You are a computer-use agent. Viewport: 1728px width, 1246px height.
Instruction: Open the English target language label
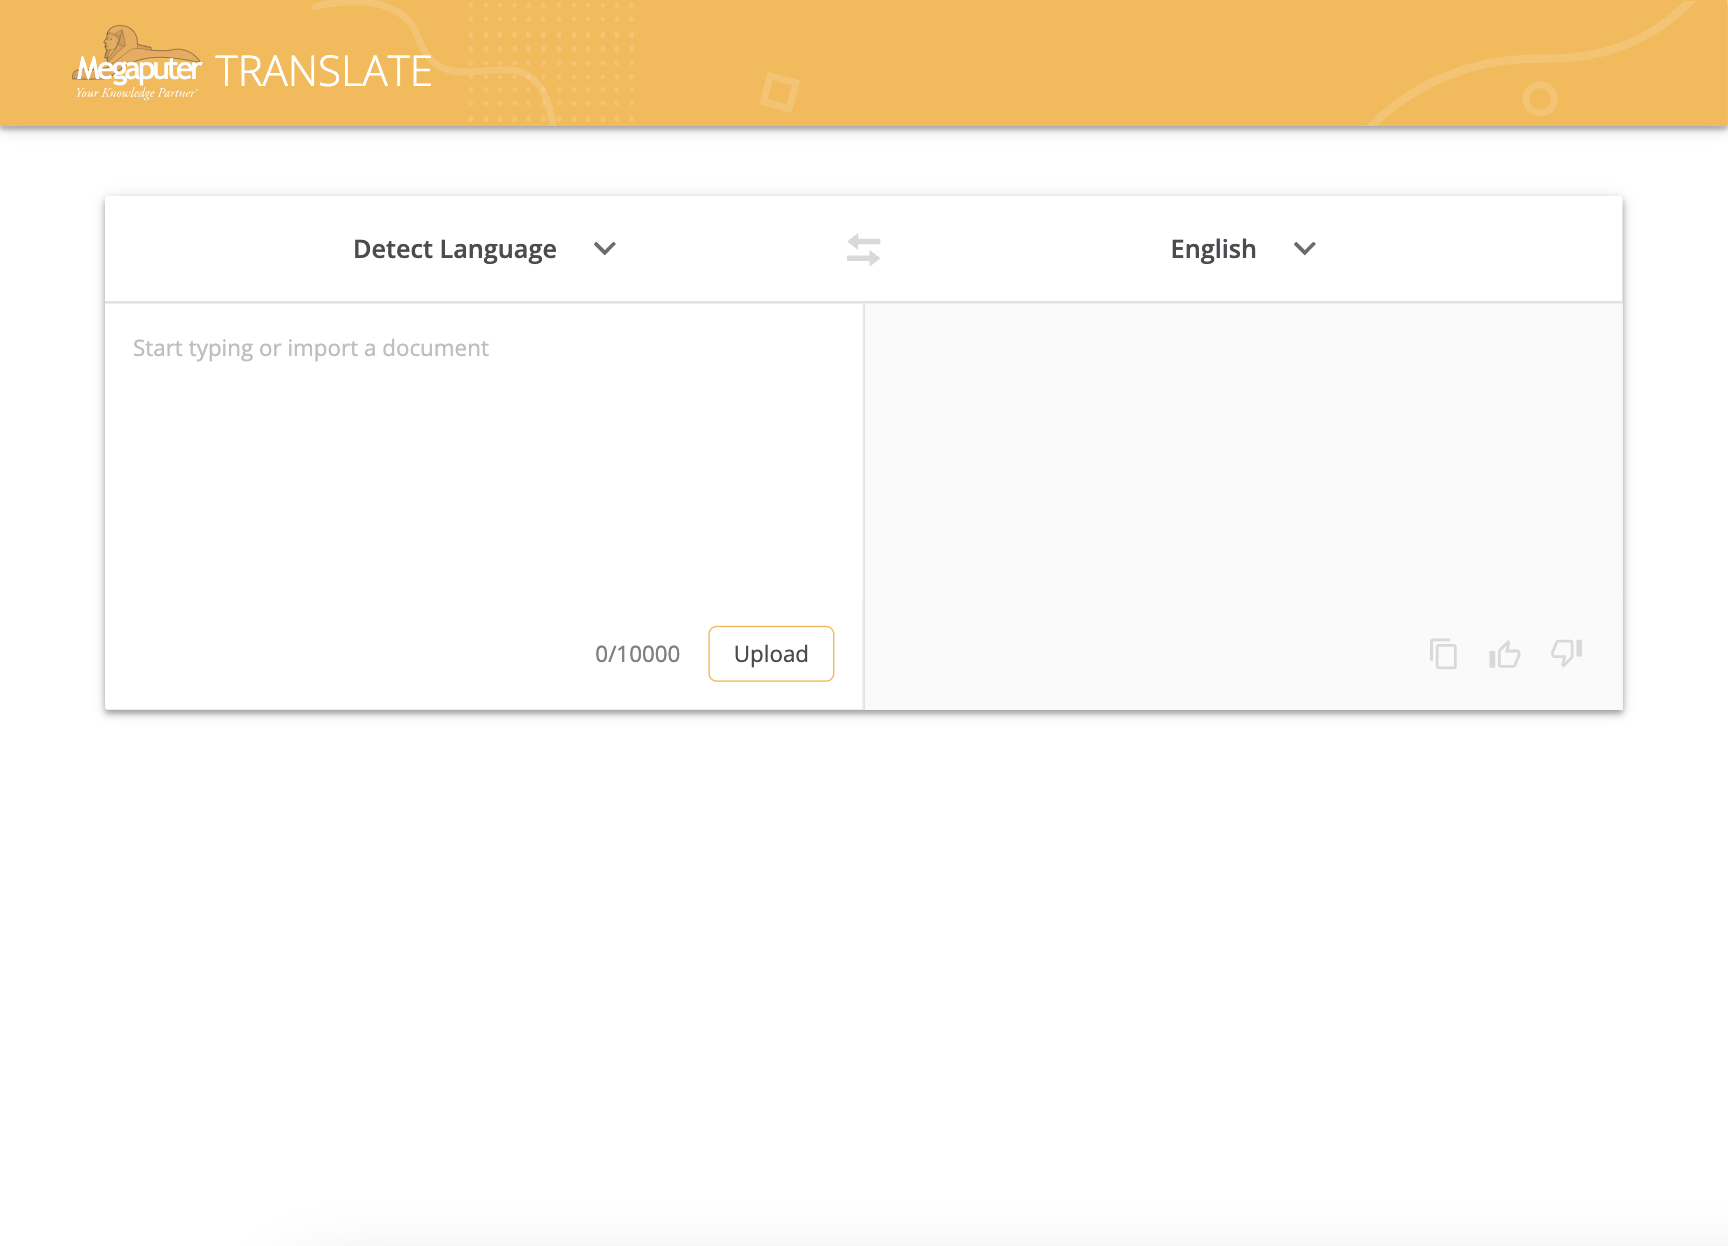coord(1213,249)
